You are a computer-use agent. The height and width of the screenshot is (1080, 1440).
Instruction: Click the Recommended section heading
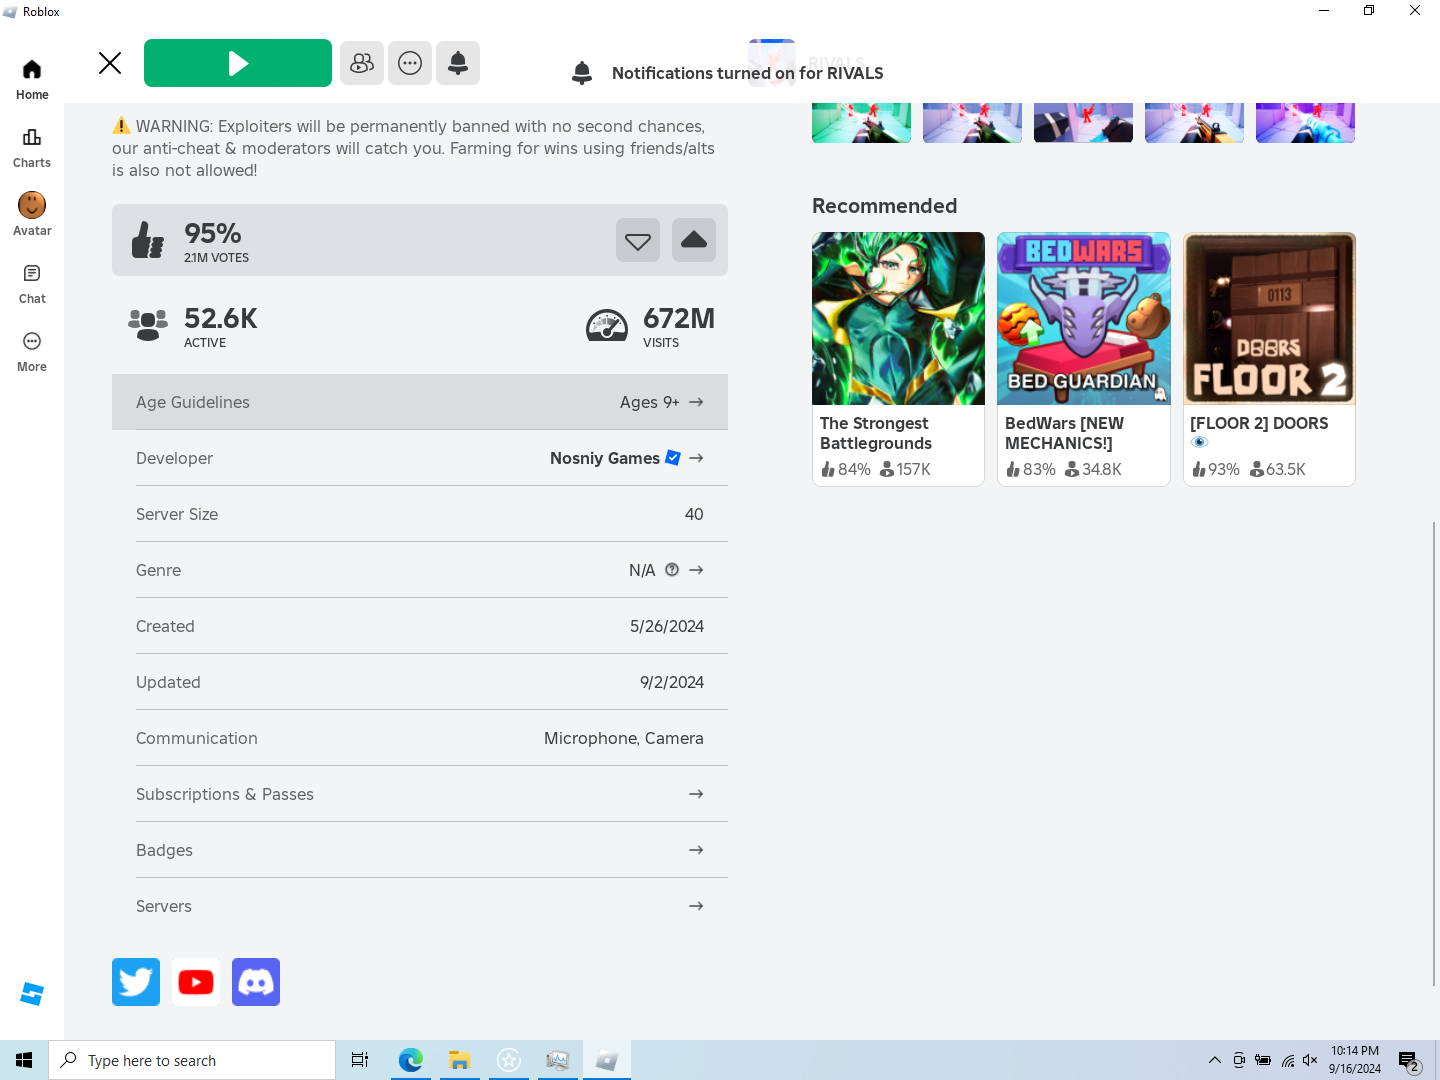click(885, 206)
